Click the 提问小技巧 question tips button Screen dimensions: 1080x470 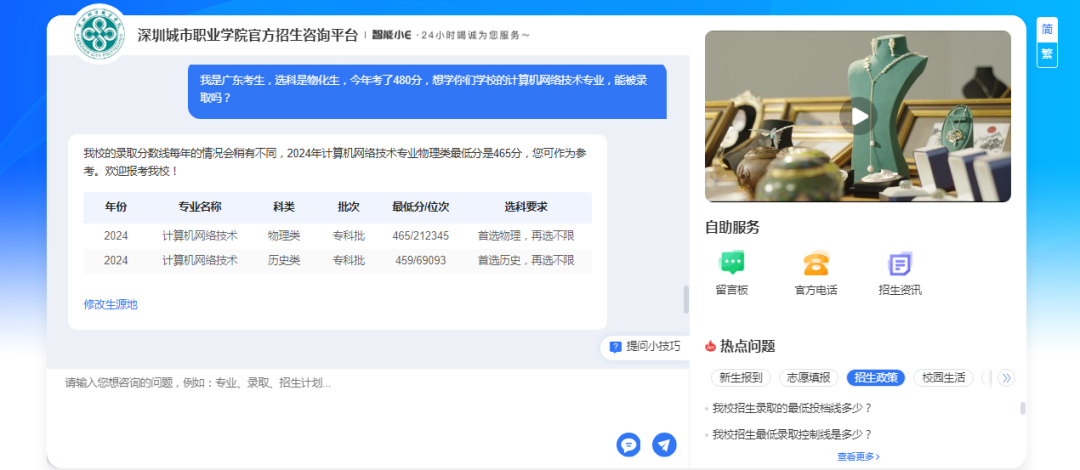[644, 346]
